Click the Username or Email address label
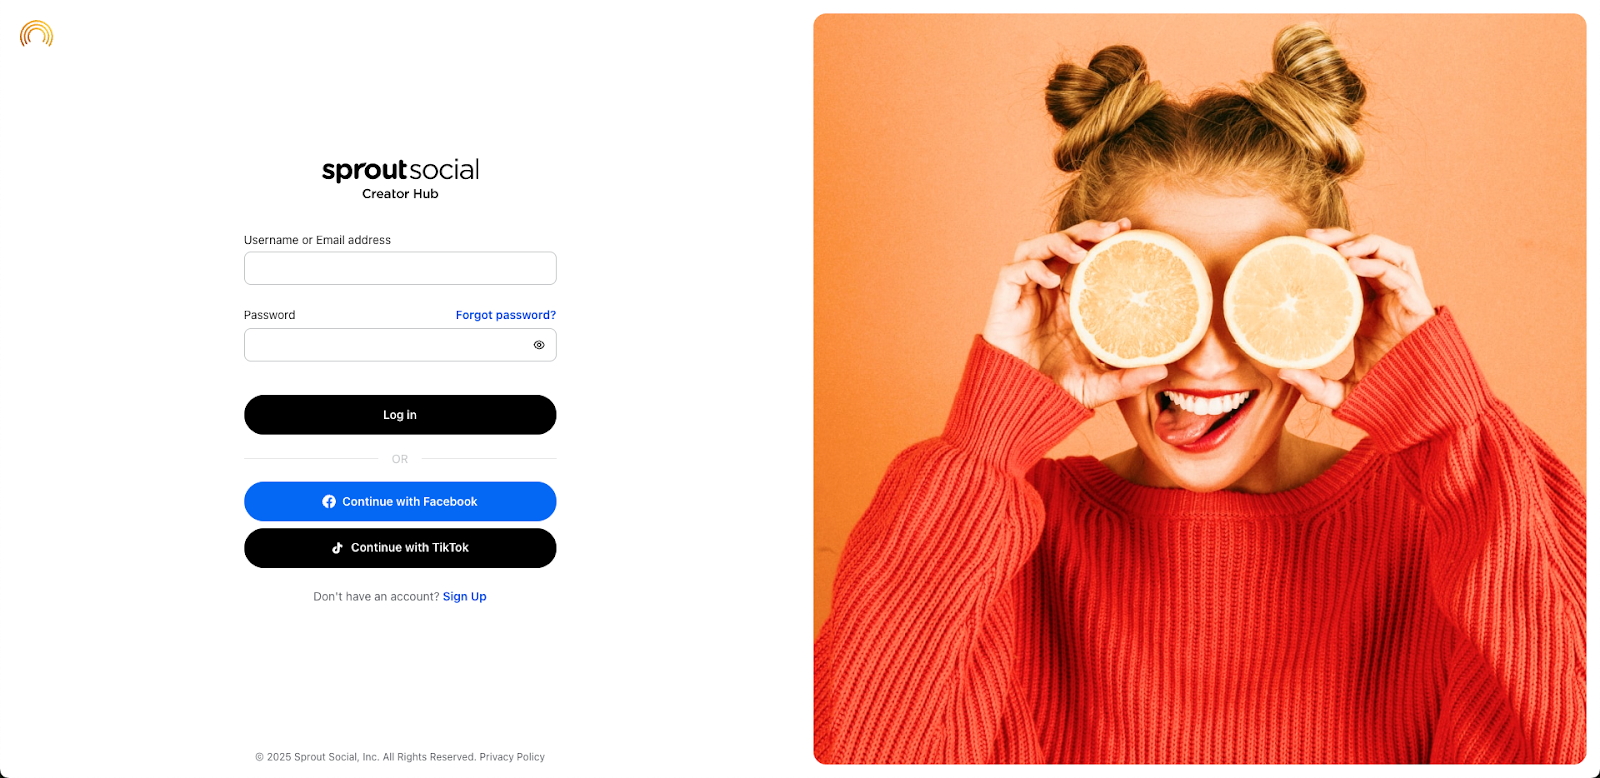 pyautogui.click(x=317, y=240)
